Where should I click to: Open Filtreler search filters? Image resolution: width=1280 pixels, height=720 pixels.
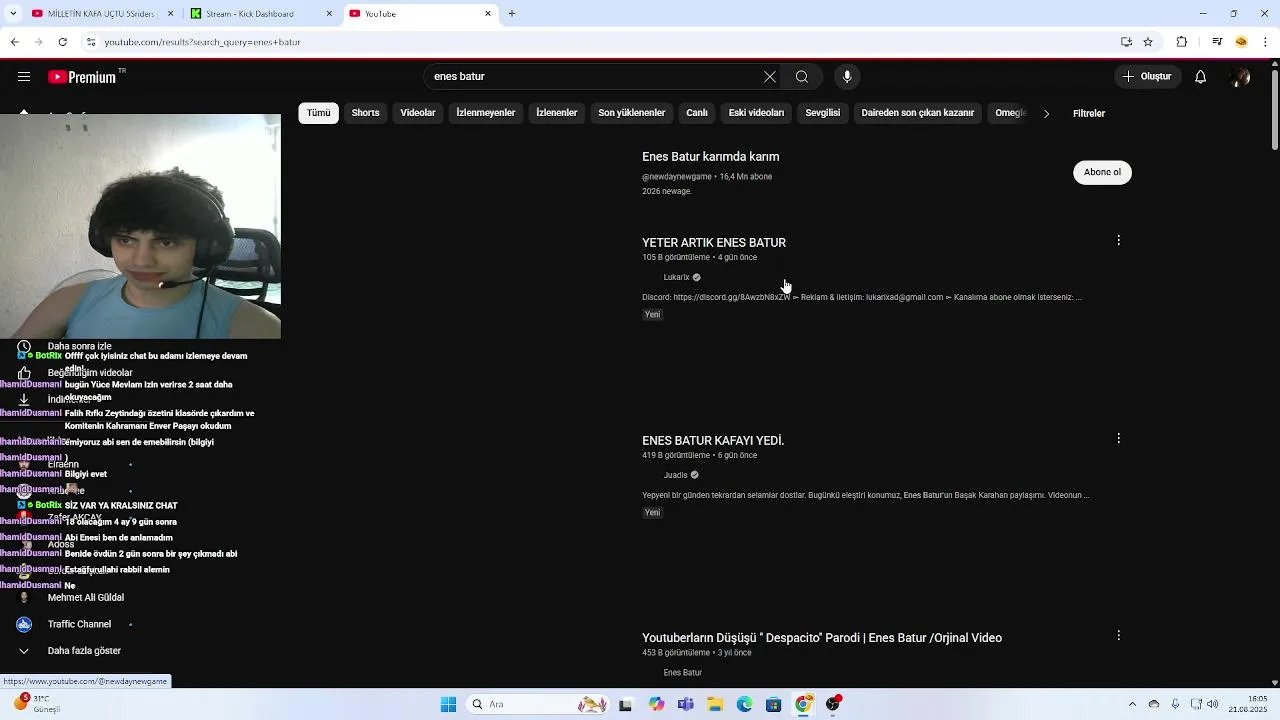tap(1088, 113)
